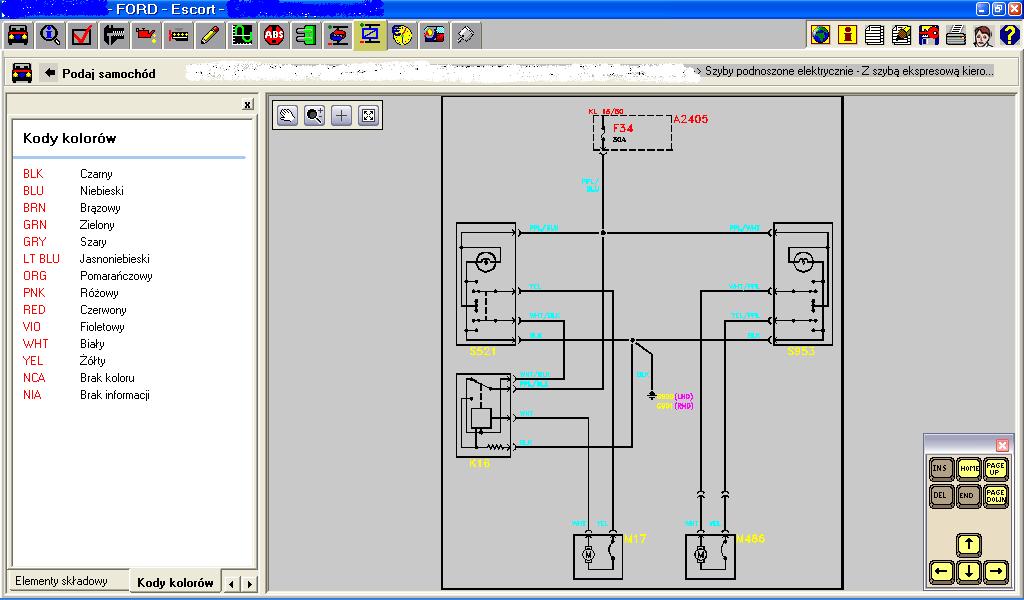The height and width of the screenshot is (600, 1024).
Task: Select the hand pan tool
Action: (x=287, y=116)
